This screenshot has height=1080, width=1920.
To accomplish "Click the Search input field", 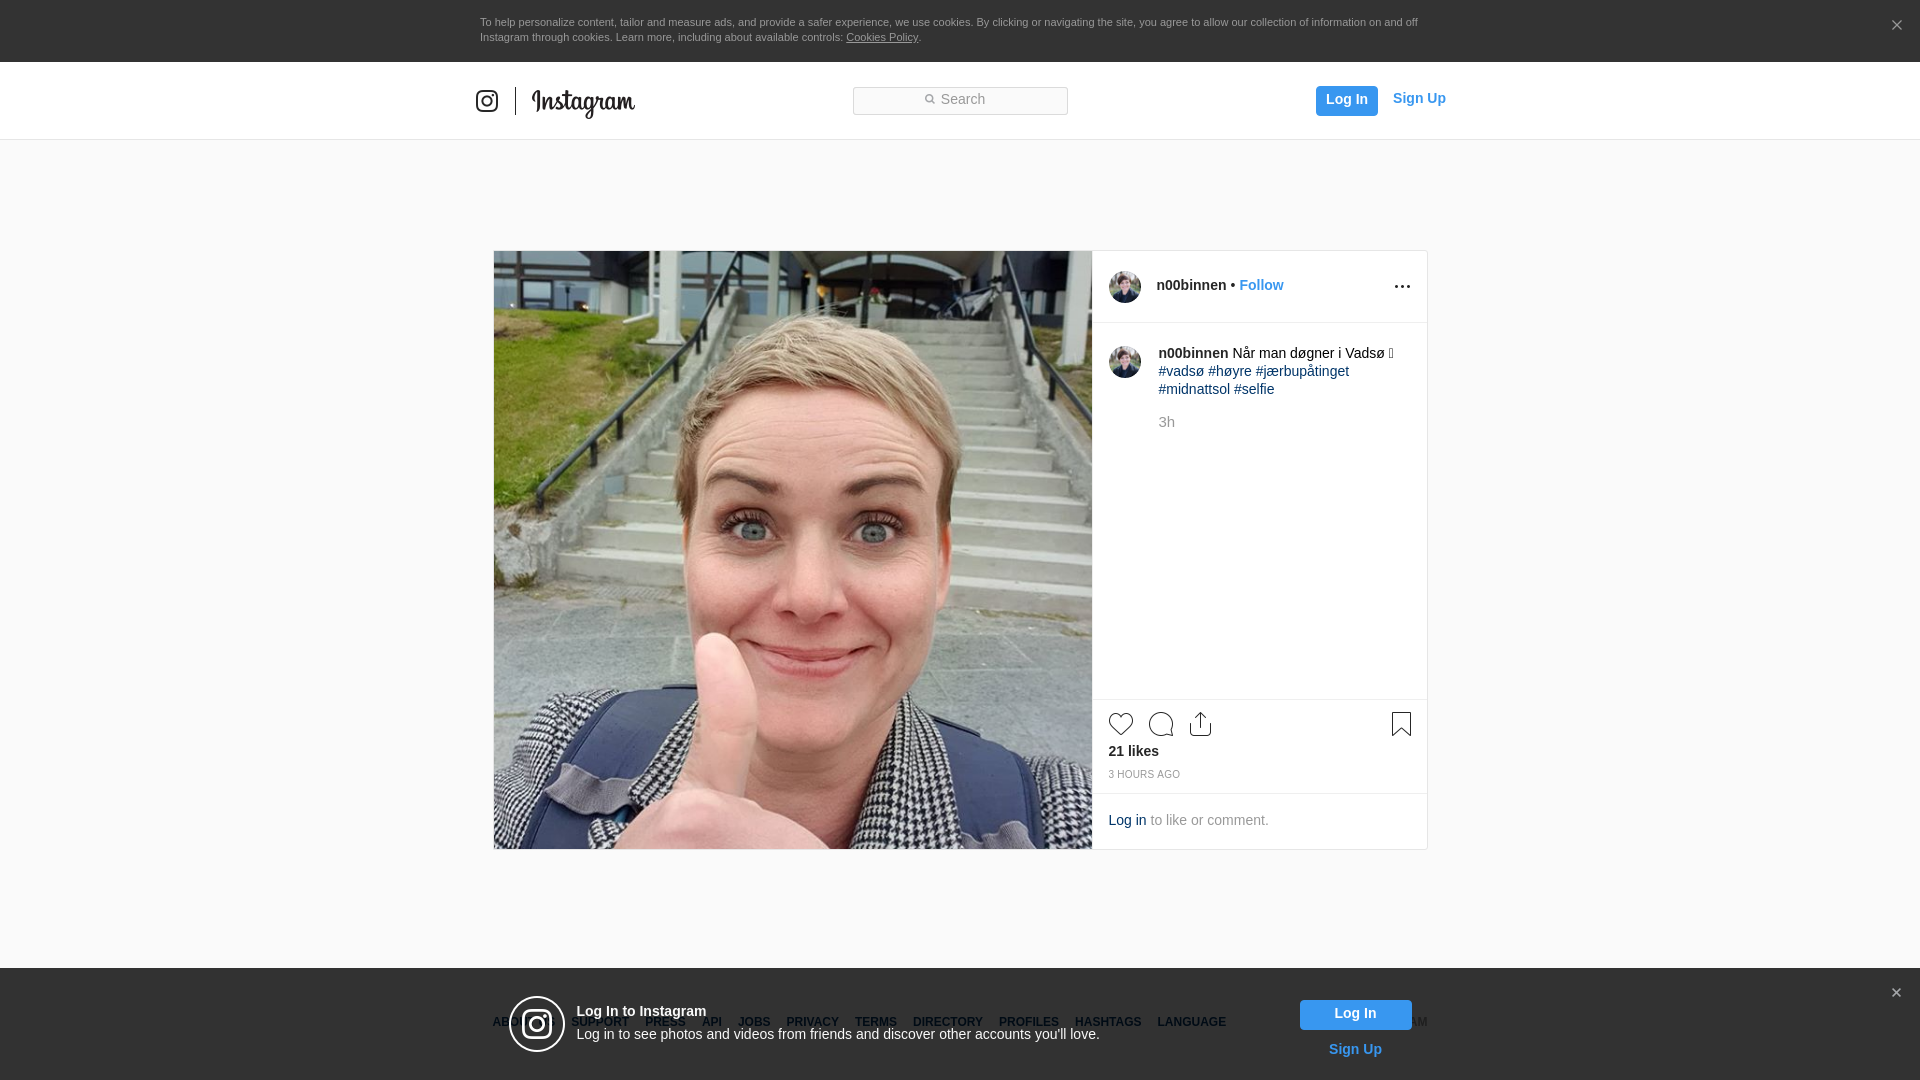I will click(960, 100).
